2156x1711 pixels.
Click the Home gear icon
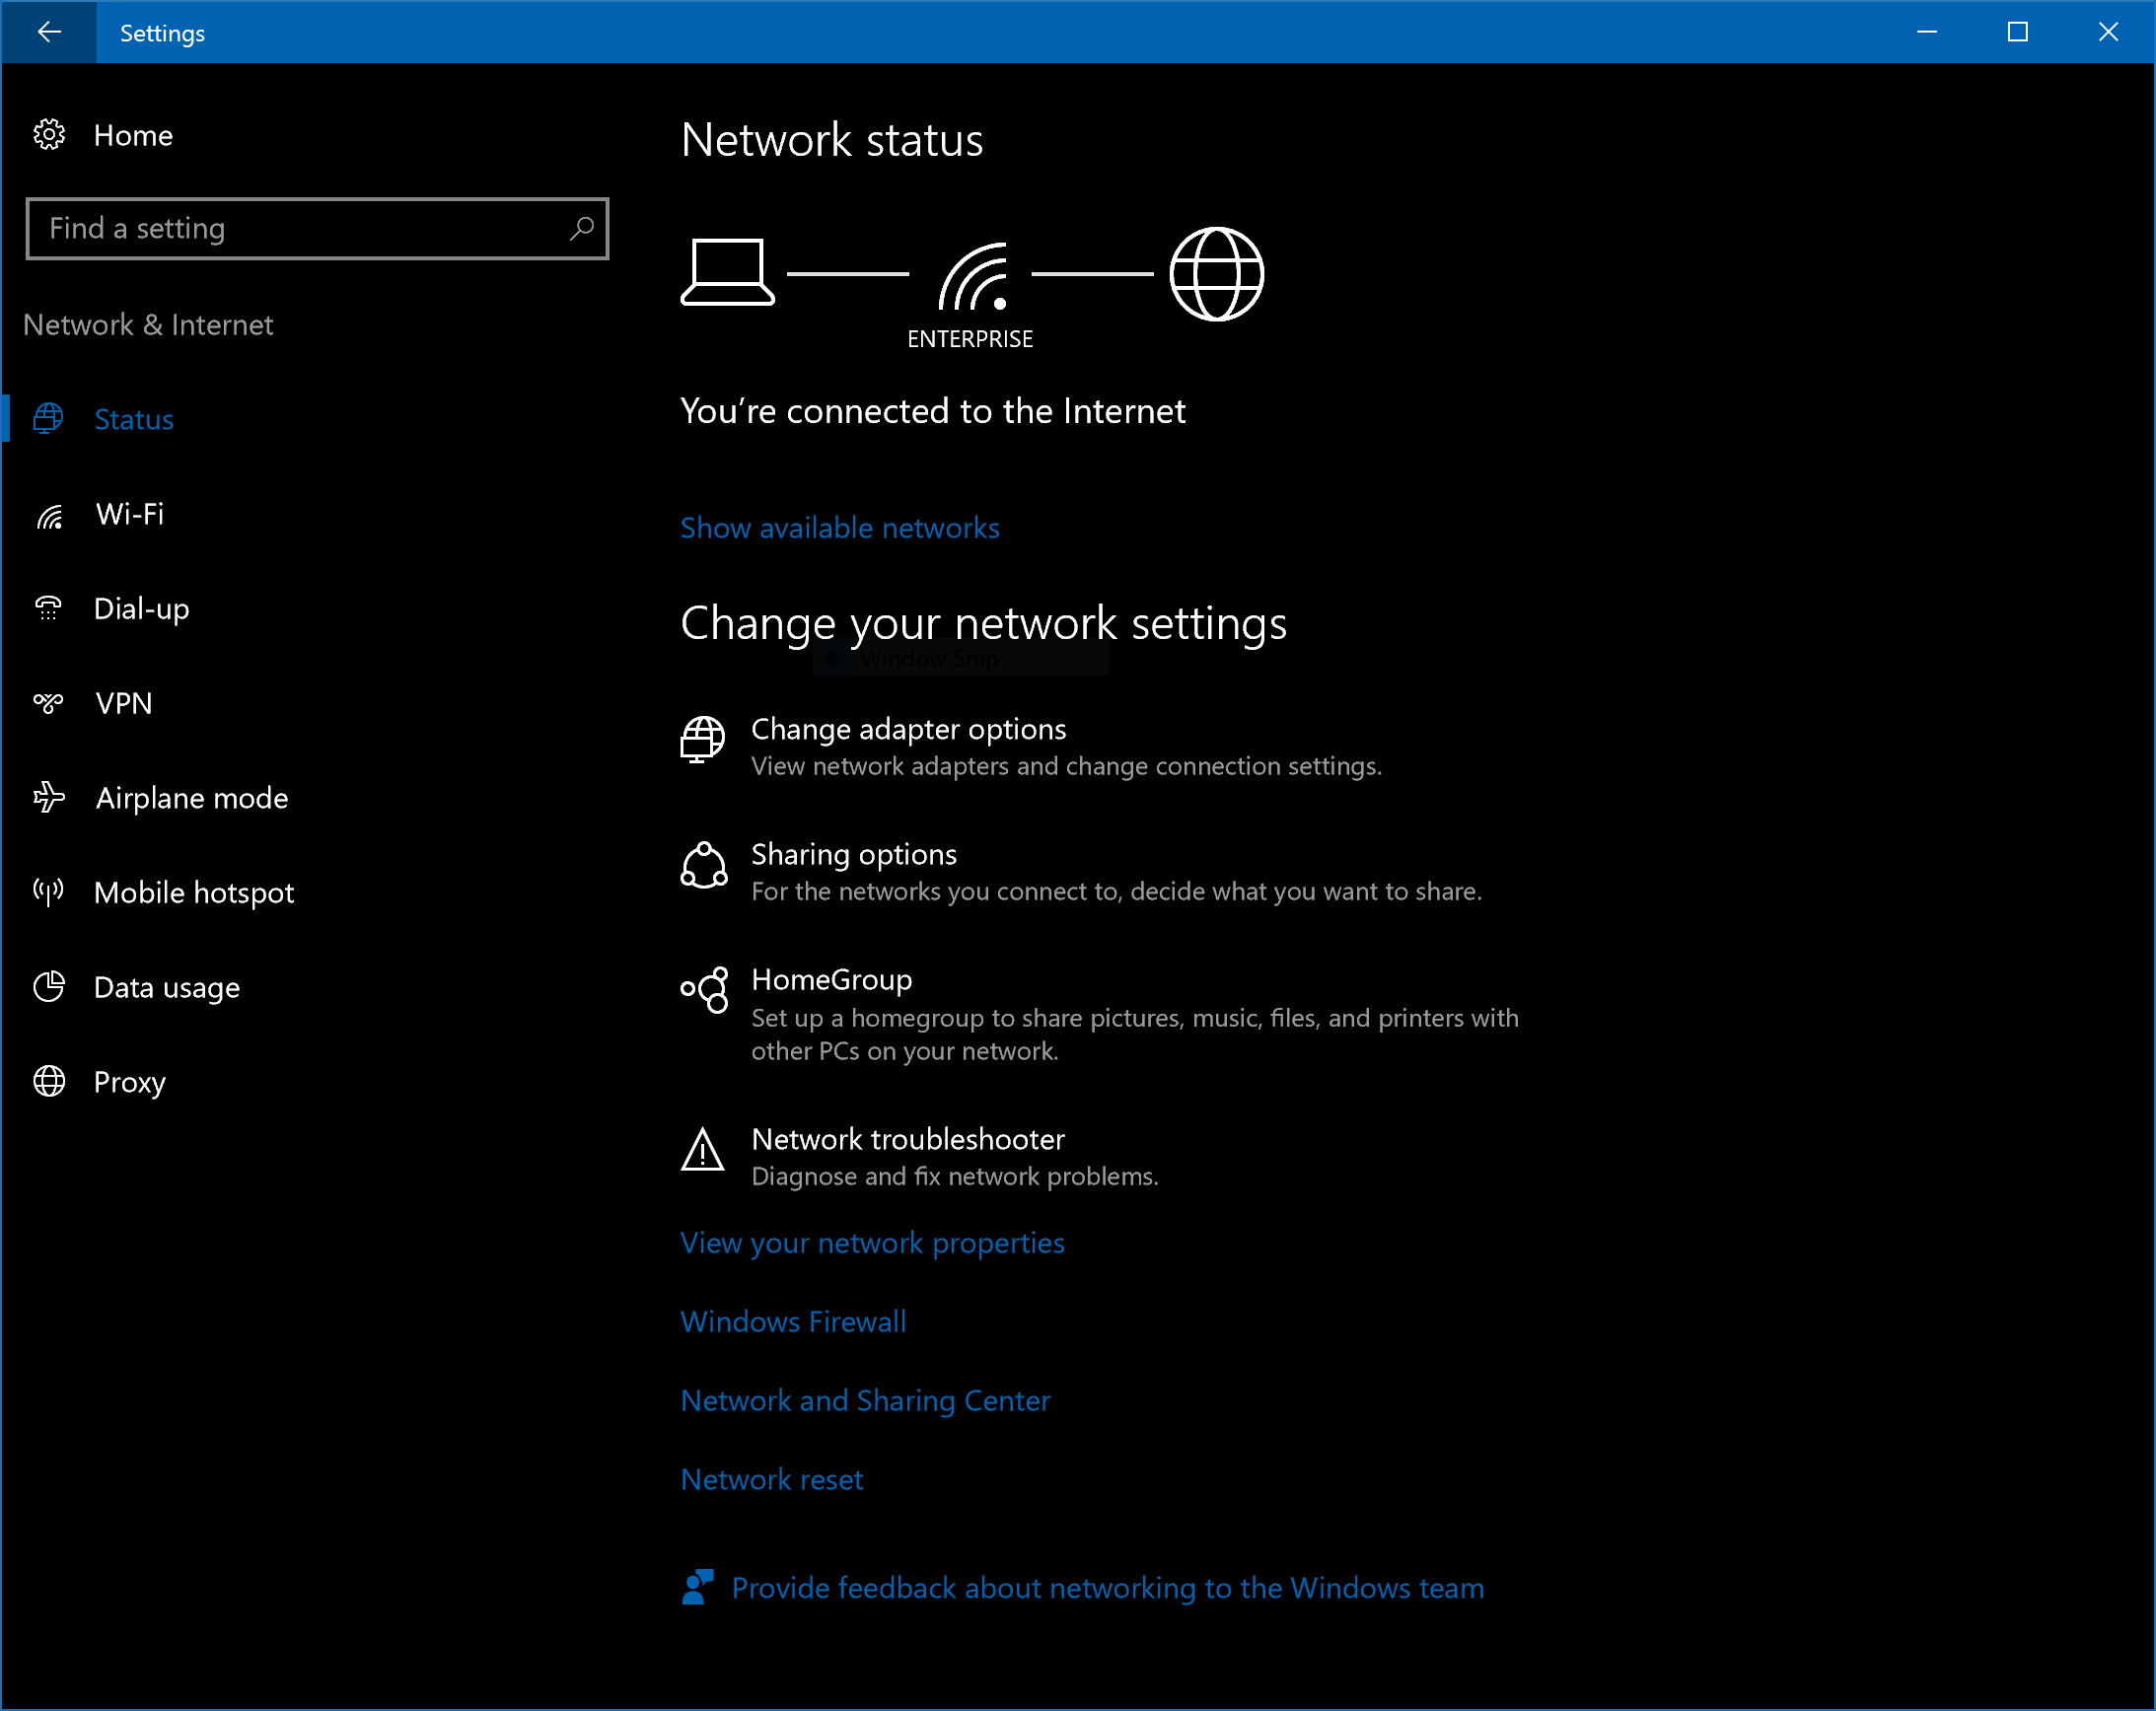pos(49,135)
